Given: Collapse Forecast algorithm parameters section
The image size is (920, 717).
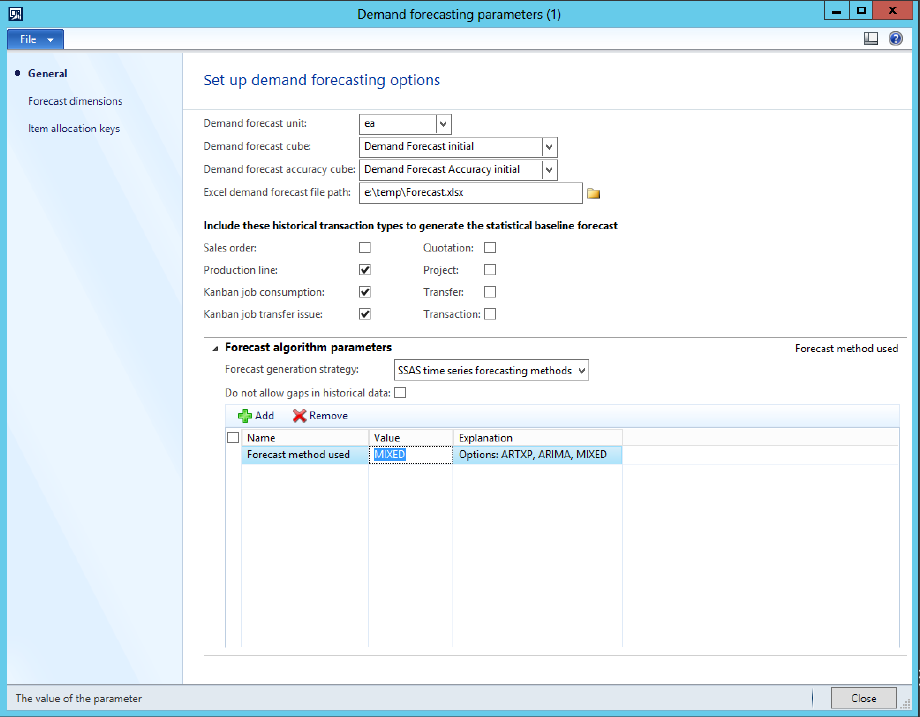Looking at the screenshot, I should click(x=215, y=348).
